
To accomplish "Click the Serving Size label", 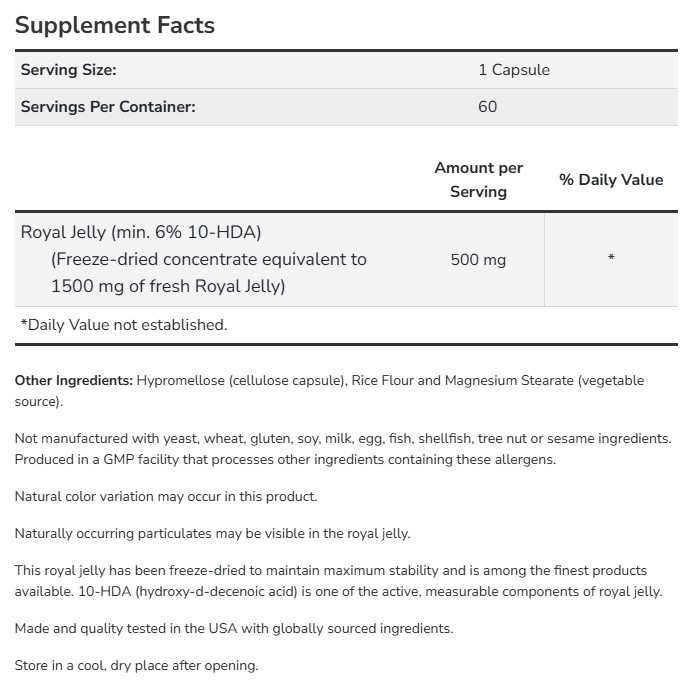I will [x=69, y=70].
